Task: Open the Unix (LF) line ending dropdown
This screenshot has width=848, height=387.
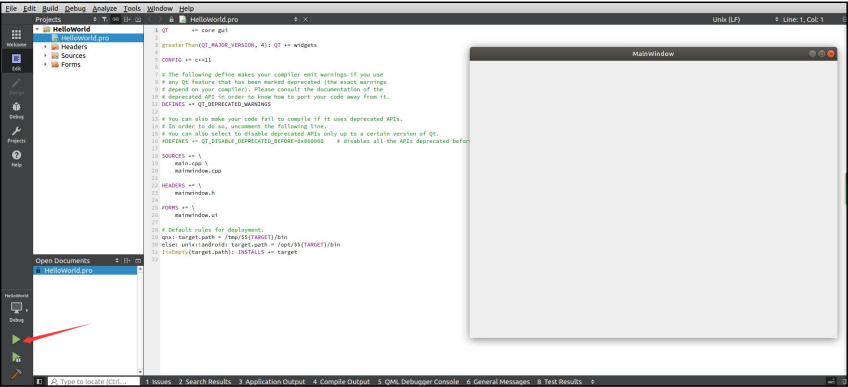Action: [777, 19]
